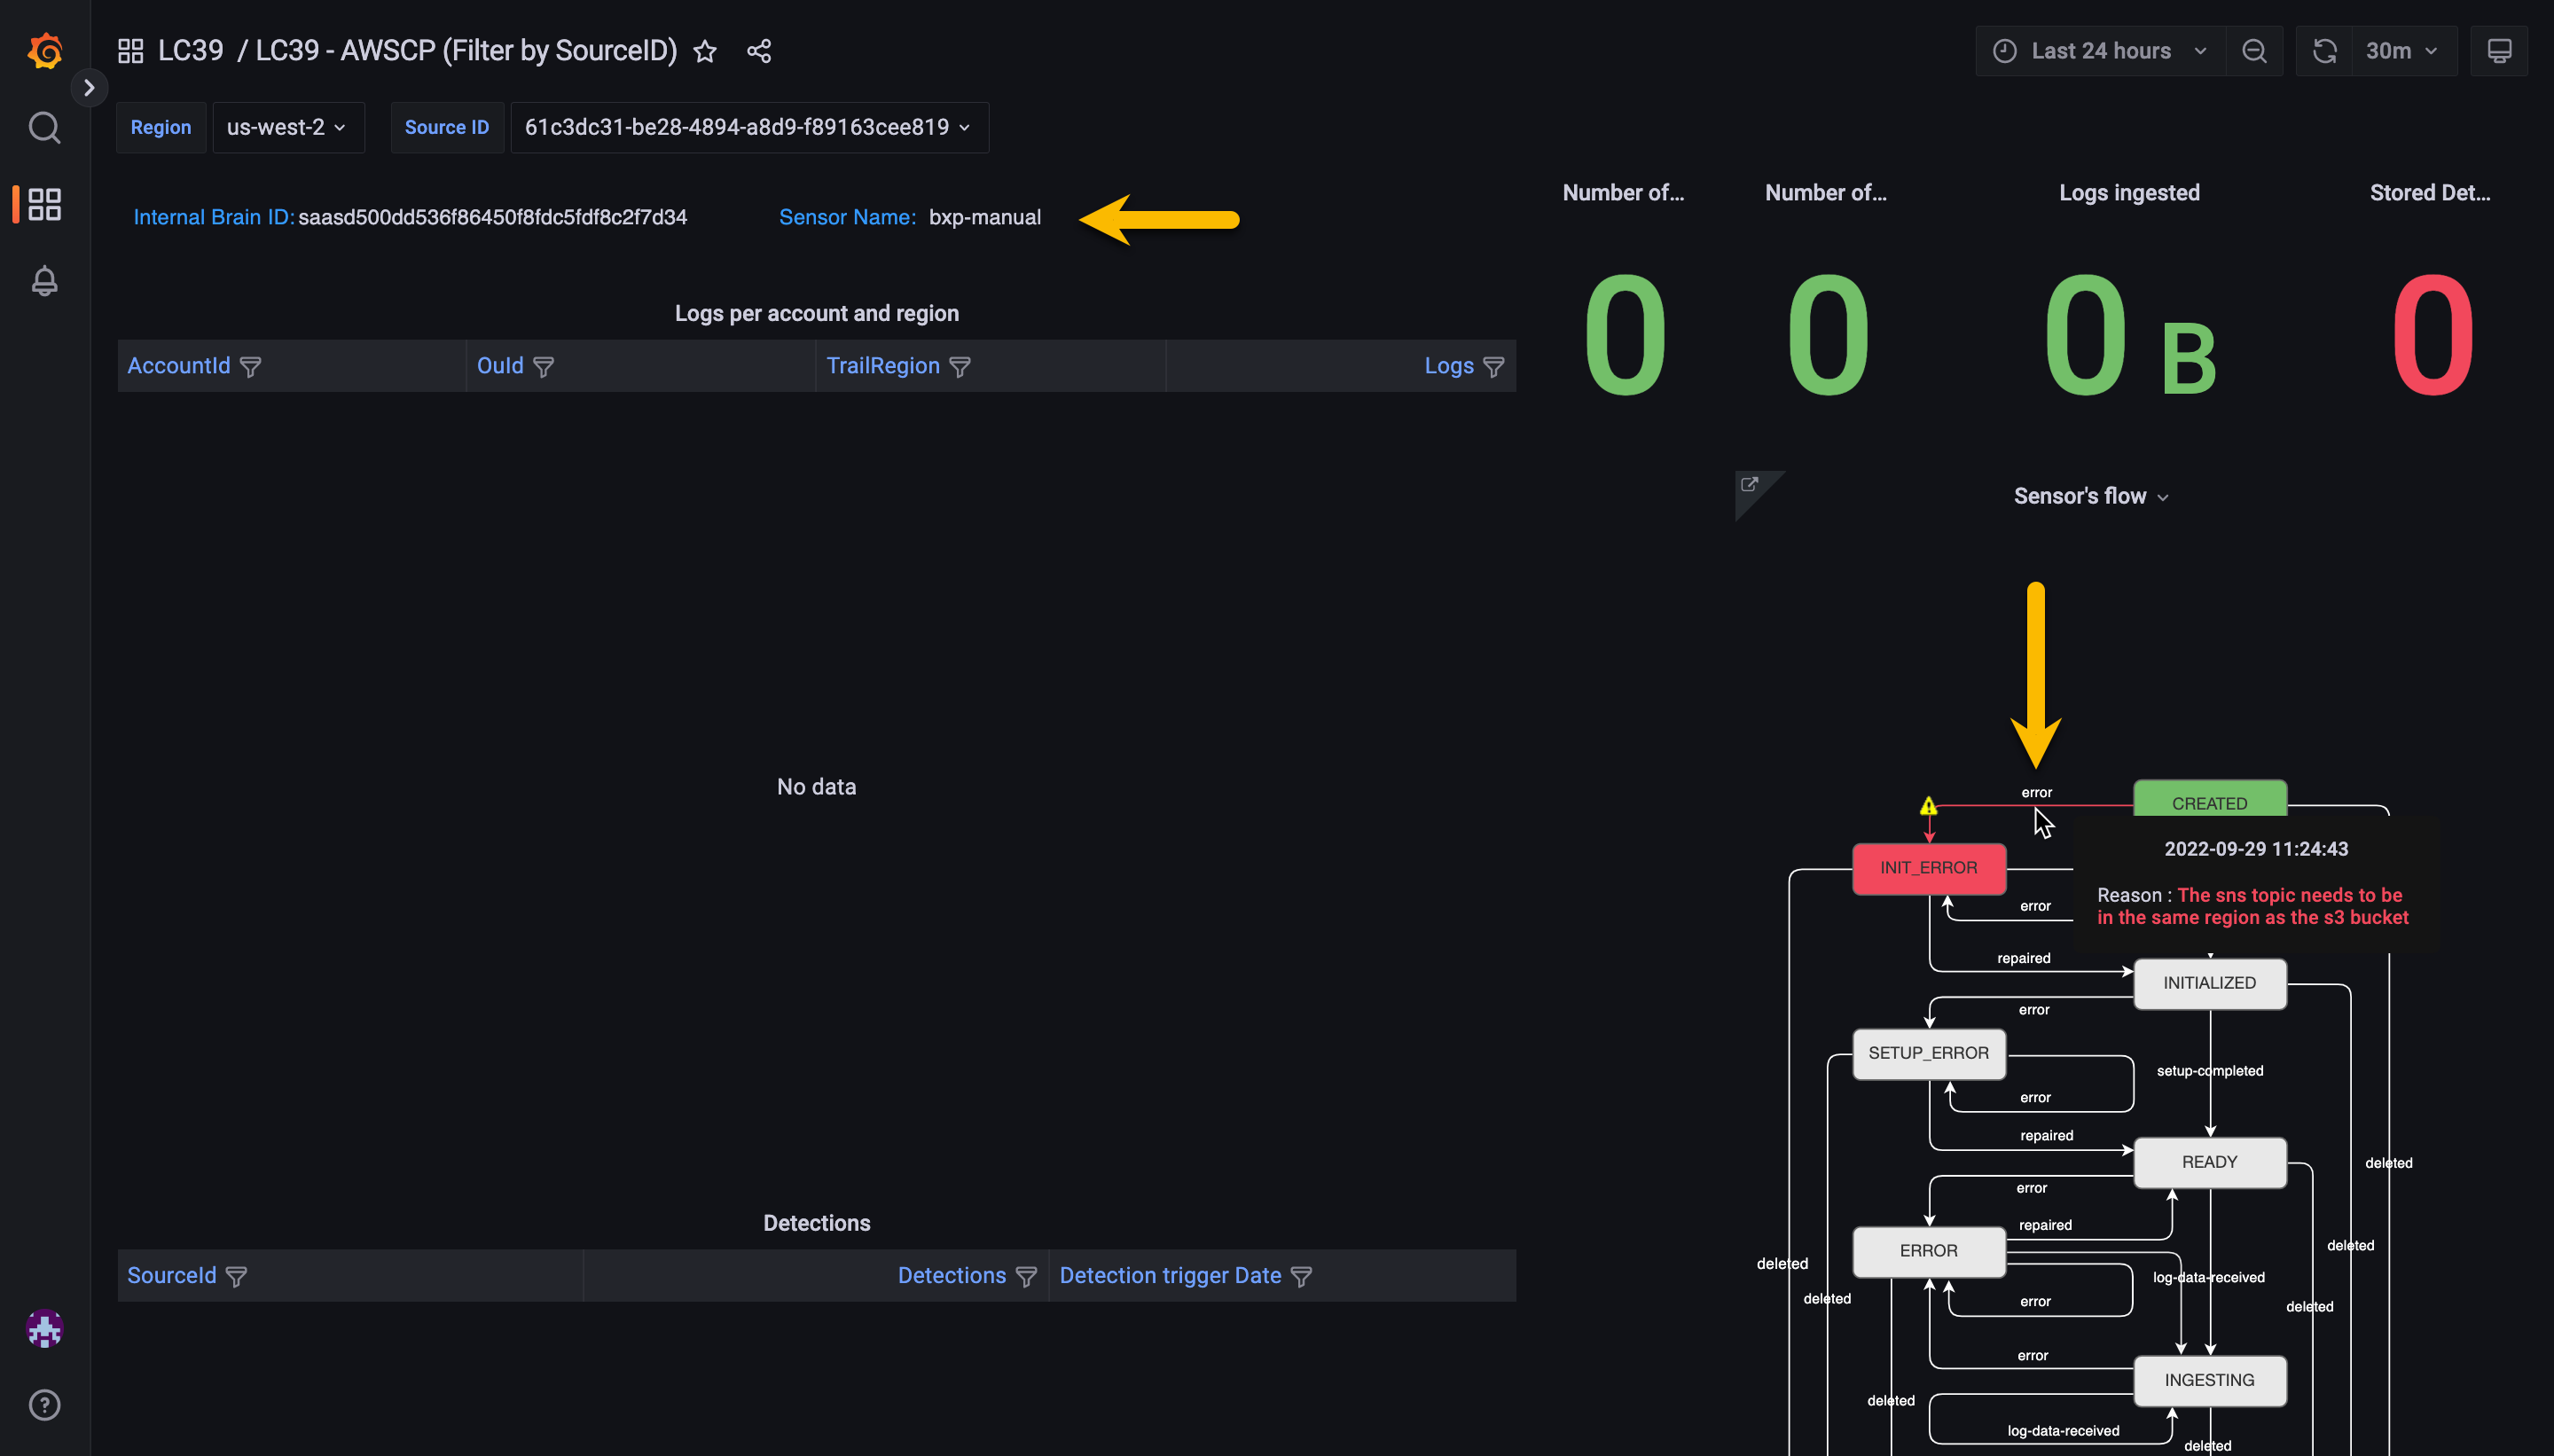The image size is (2554, 1456).
Task: Filter the AccountId column
Action: coord(250,367)
